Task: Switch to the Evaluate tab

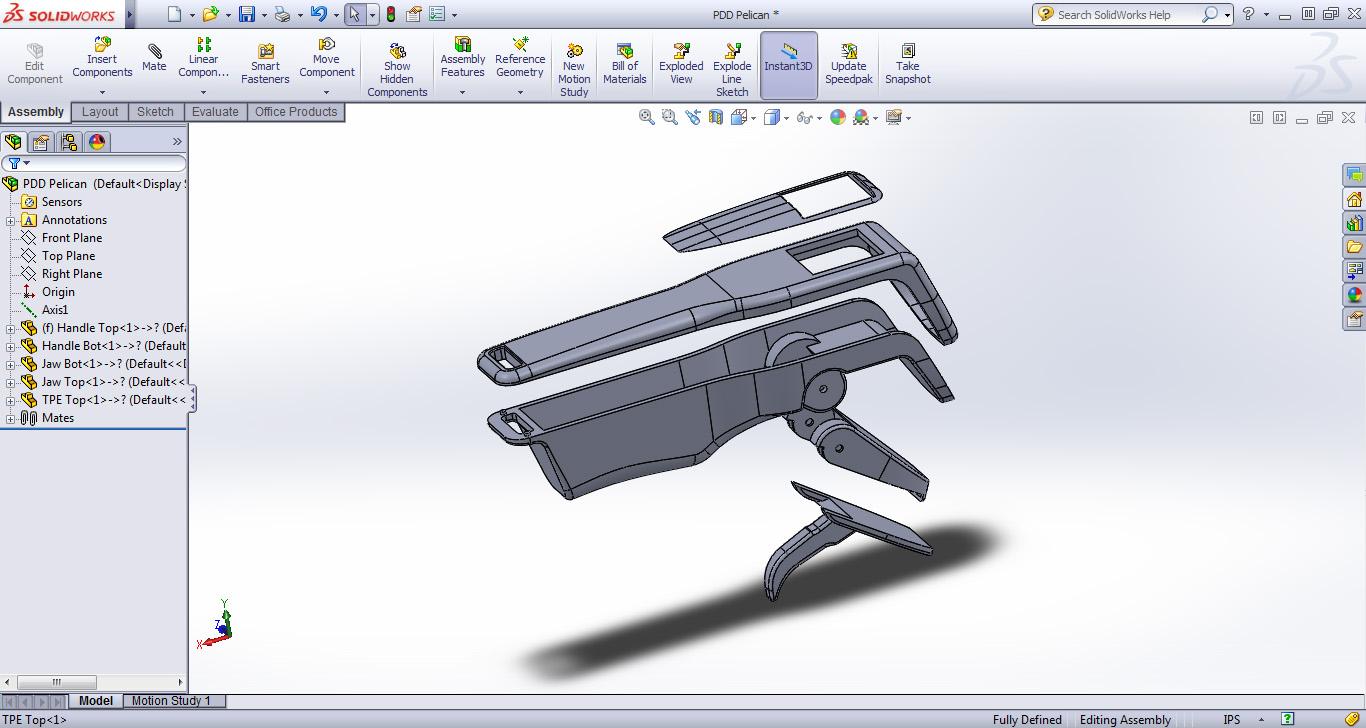Action: tap(215, 112)
